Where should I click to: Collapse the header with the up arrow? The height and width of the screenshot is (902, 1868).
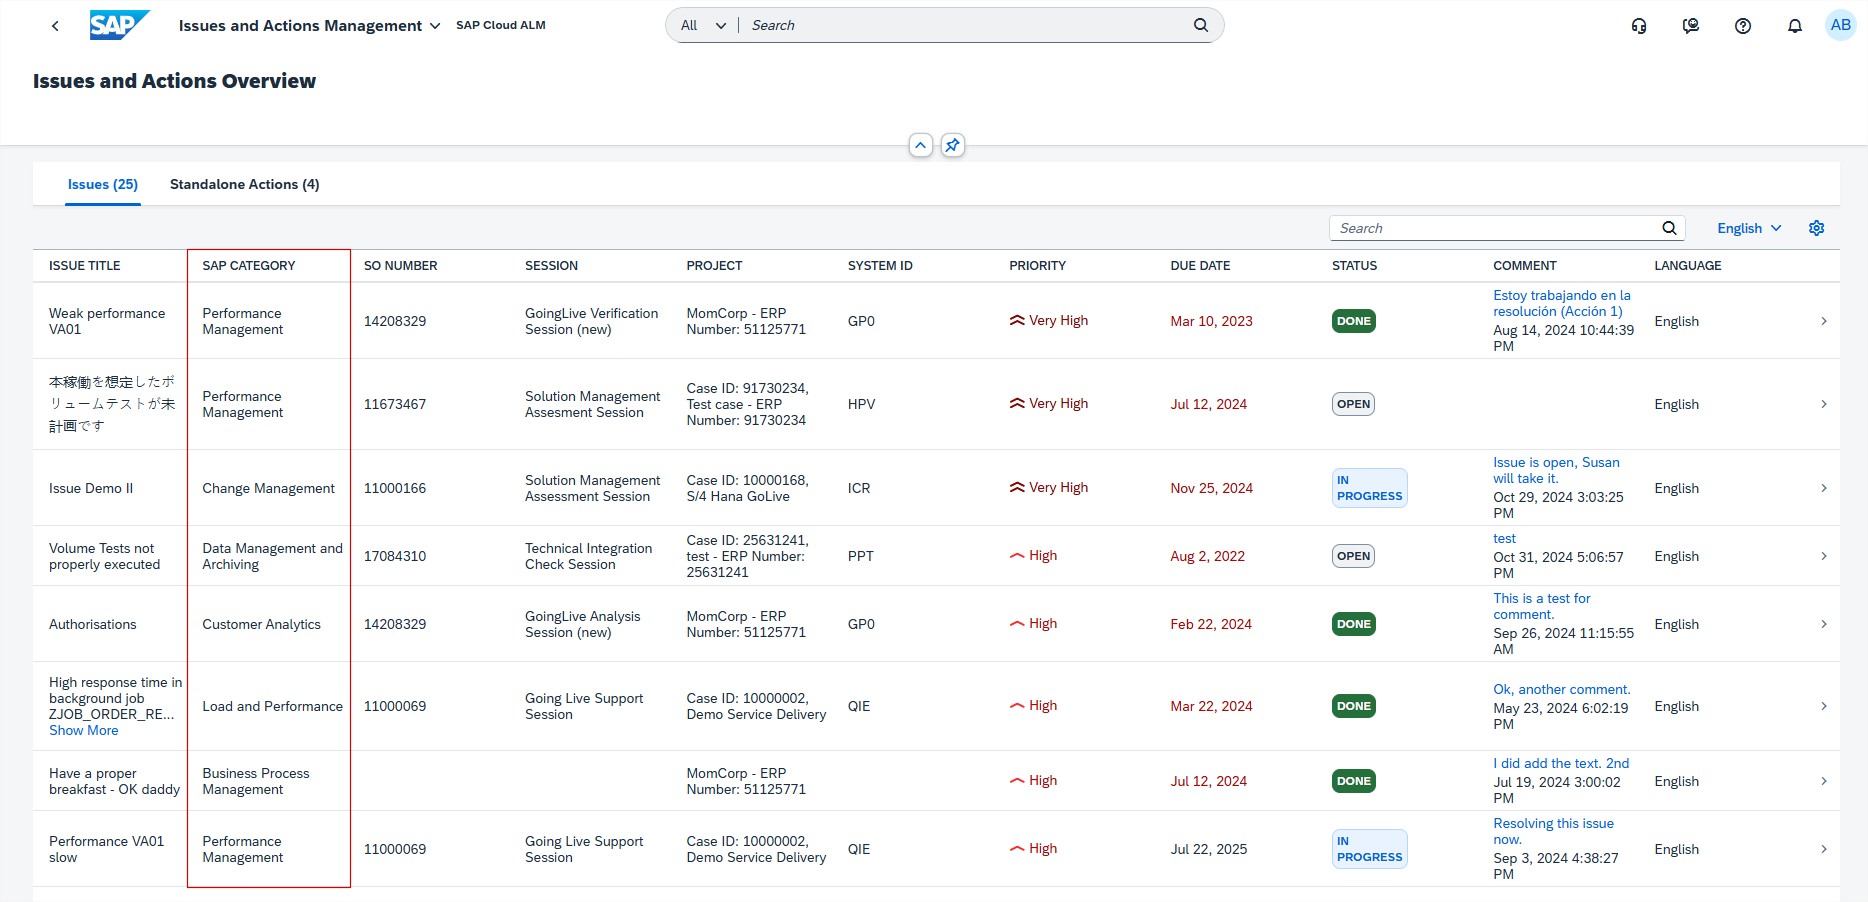click(x=921, y=145)
